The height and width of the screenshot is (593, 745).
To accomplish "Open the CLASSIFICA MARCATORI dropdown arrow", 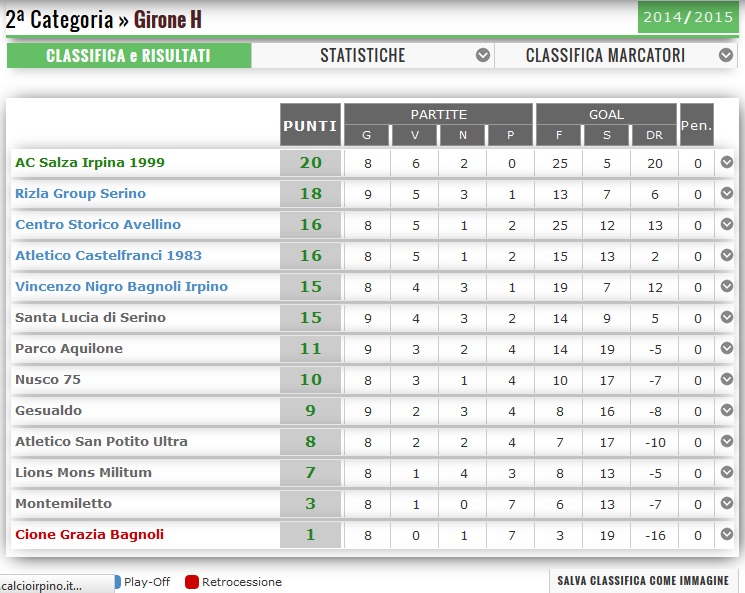I will coord(727,56).
